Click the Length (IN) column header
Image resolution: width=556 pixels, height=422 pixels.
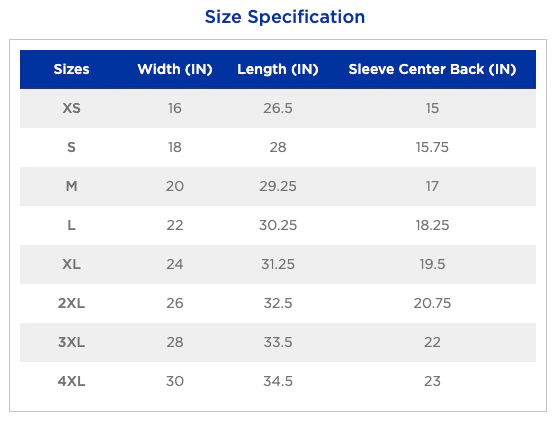(278, 70)
